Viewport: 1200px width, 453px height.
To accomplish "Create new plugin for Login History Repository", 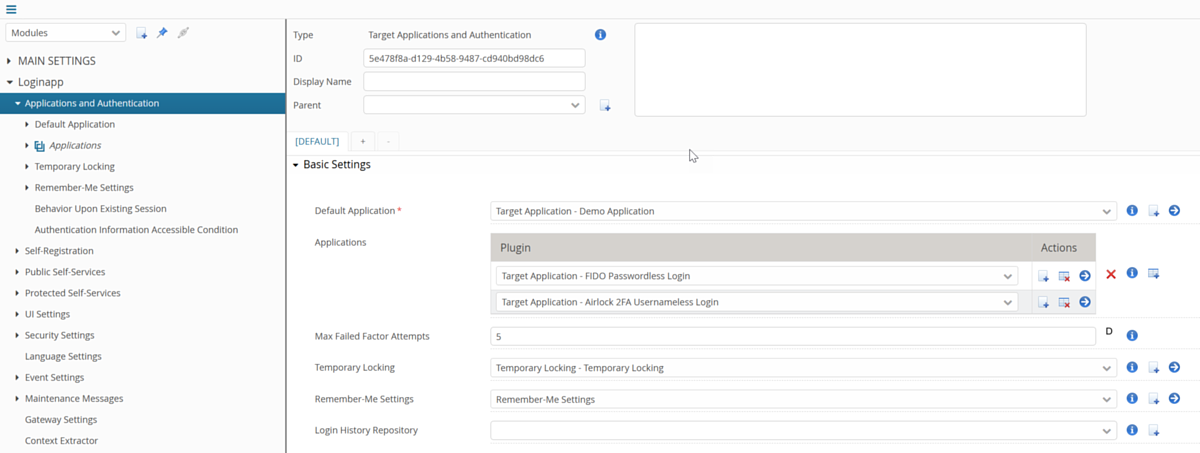I will [x=1153, y=431].
